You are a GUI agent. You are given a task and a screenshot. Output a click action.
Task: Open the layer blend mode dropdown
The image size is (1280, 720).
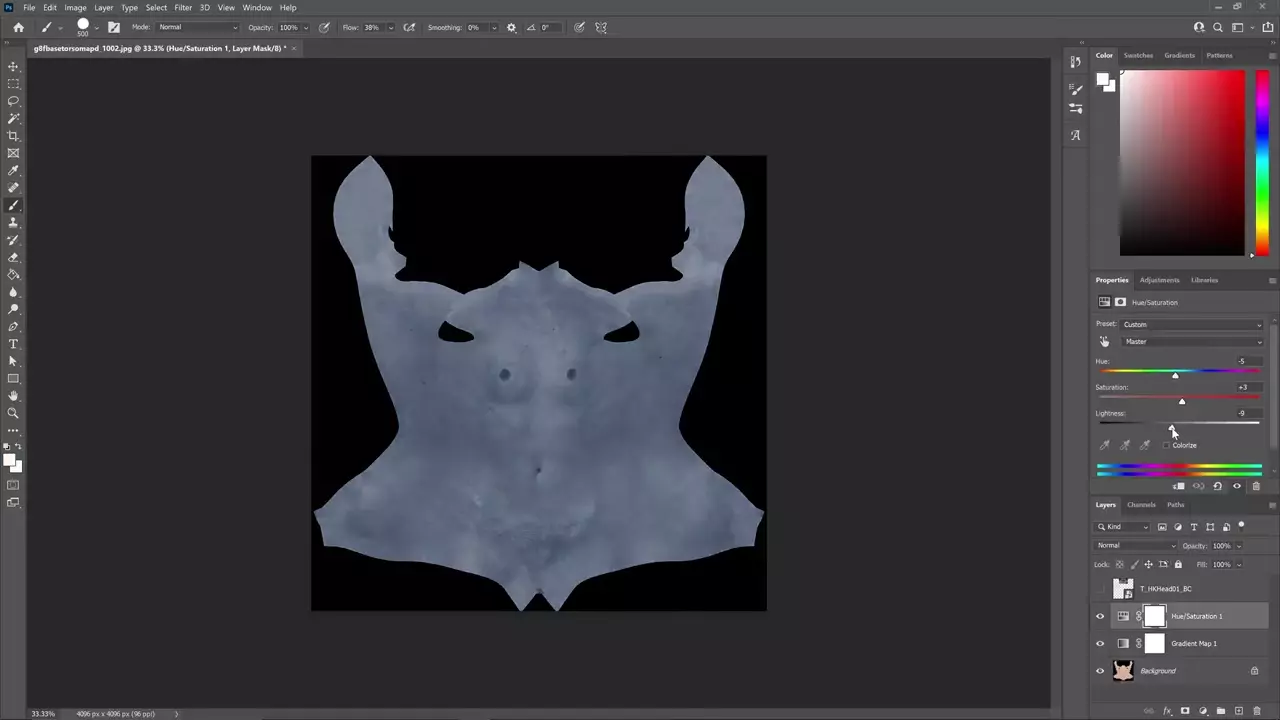(1136, 546)
